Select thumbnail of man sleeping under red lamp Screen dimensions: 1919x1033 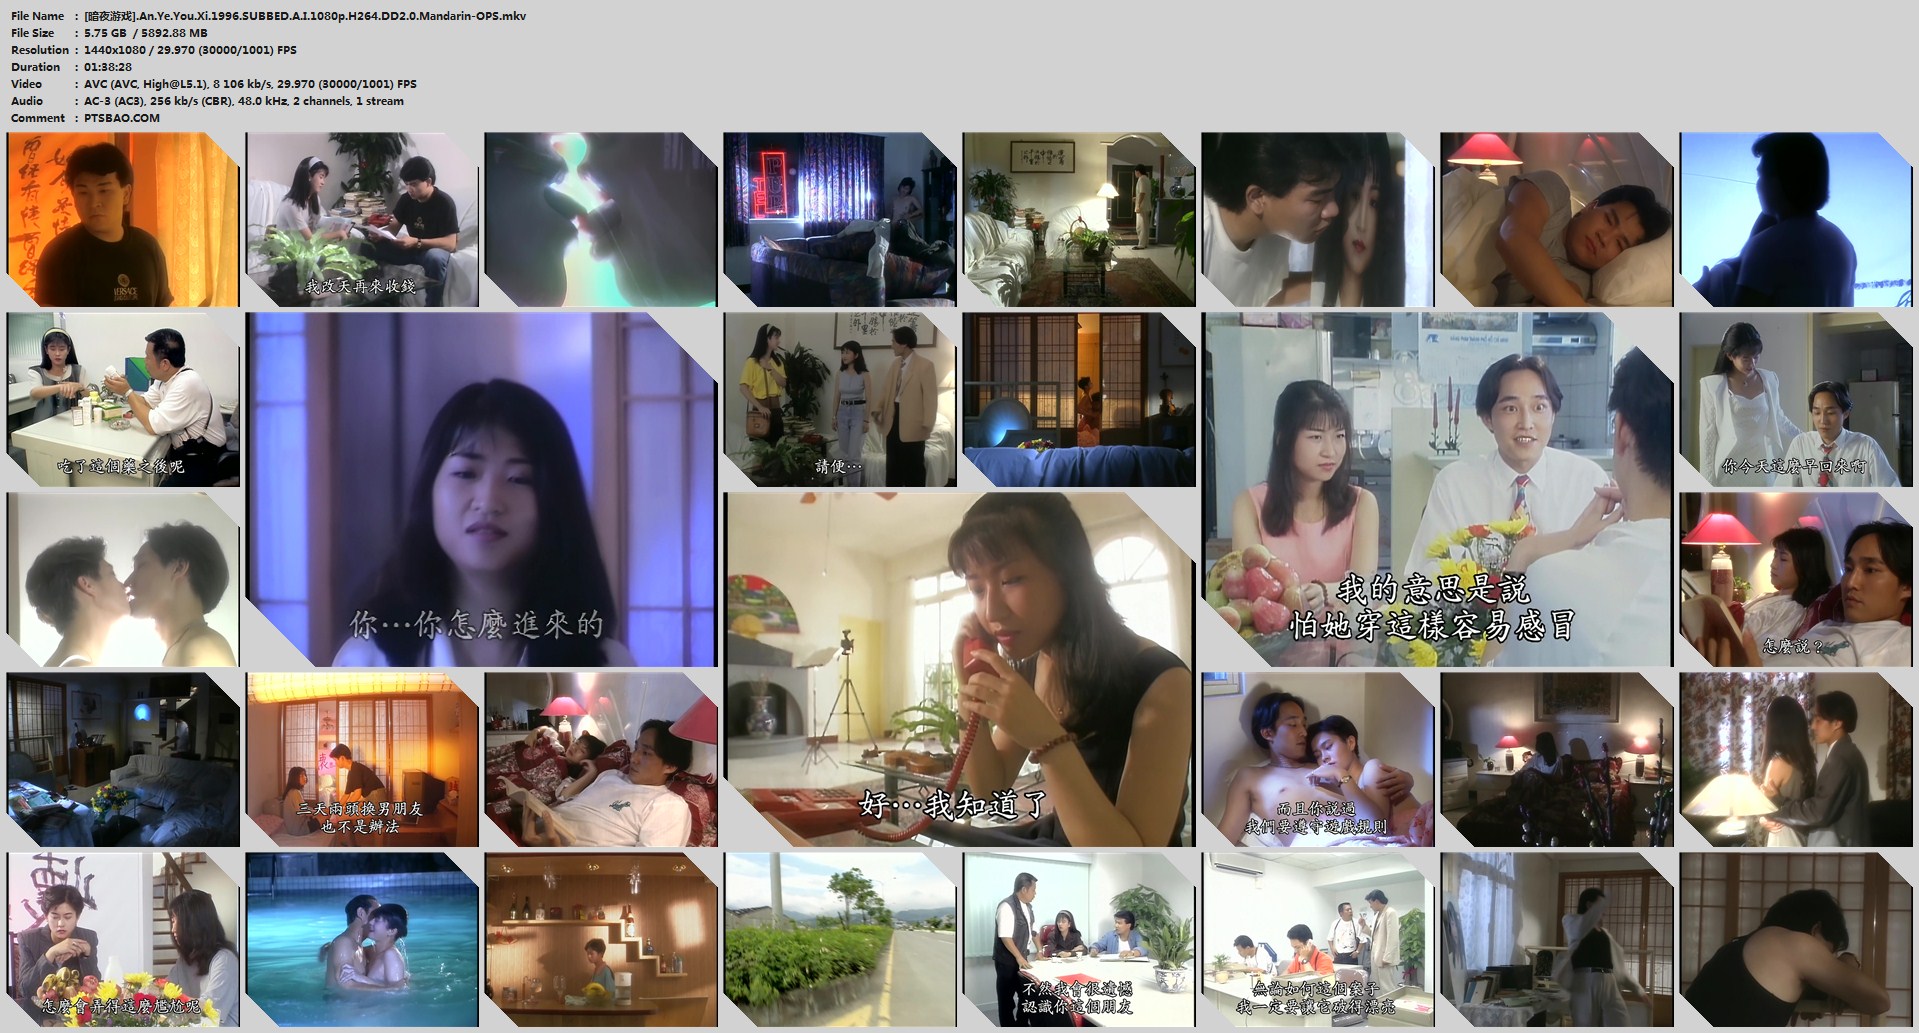[1556, 219]
